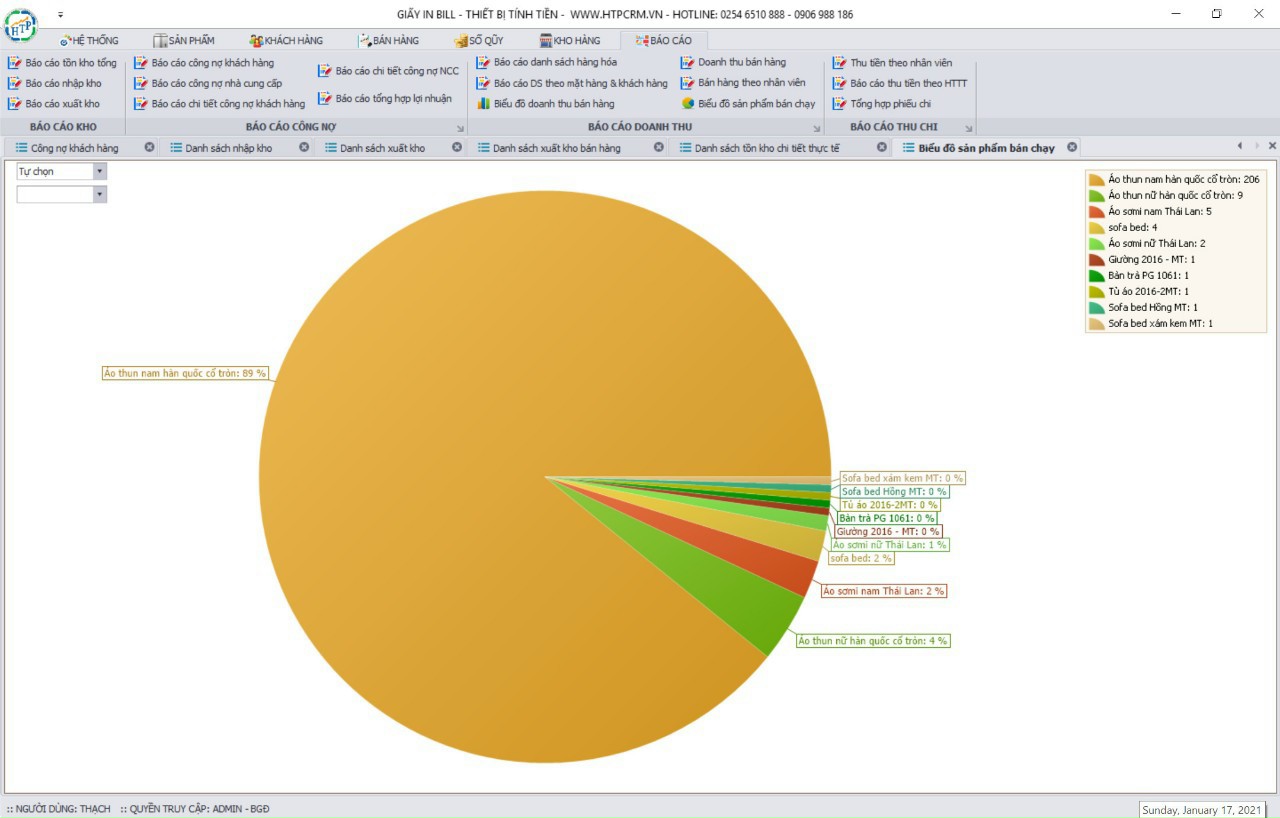Close all document tabs X button
Screen dimensions: 1280x818
click(1272, 146)
